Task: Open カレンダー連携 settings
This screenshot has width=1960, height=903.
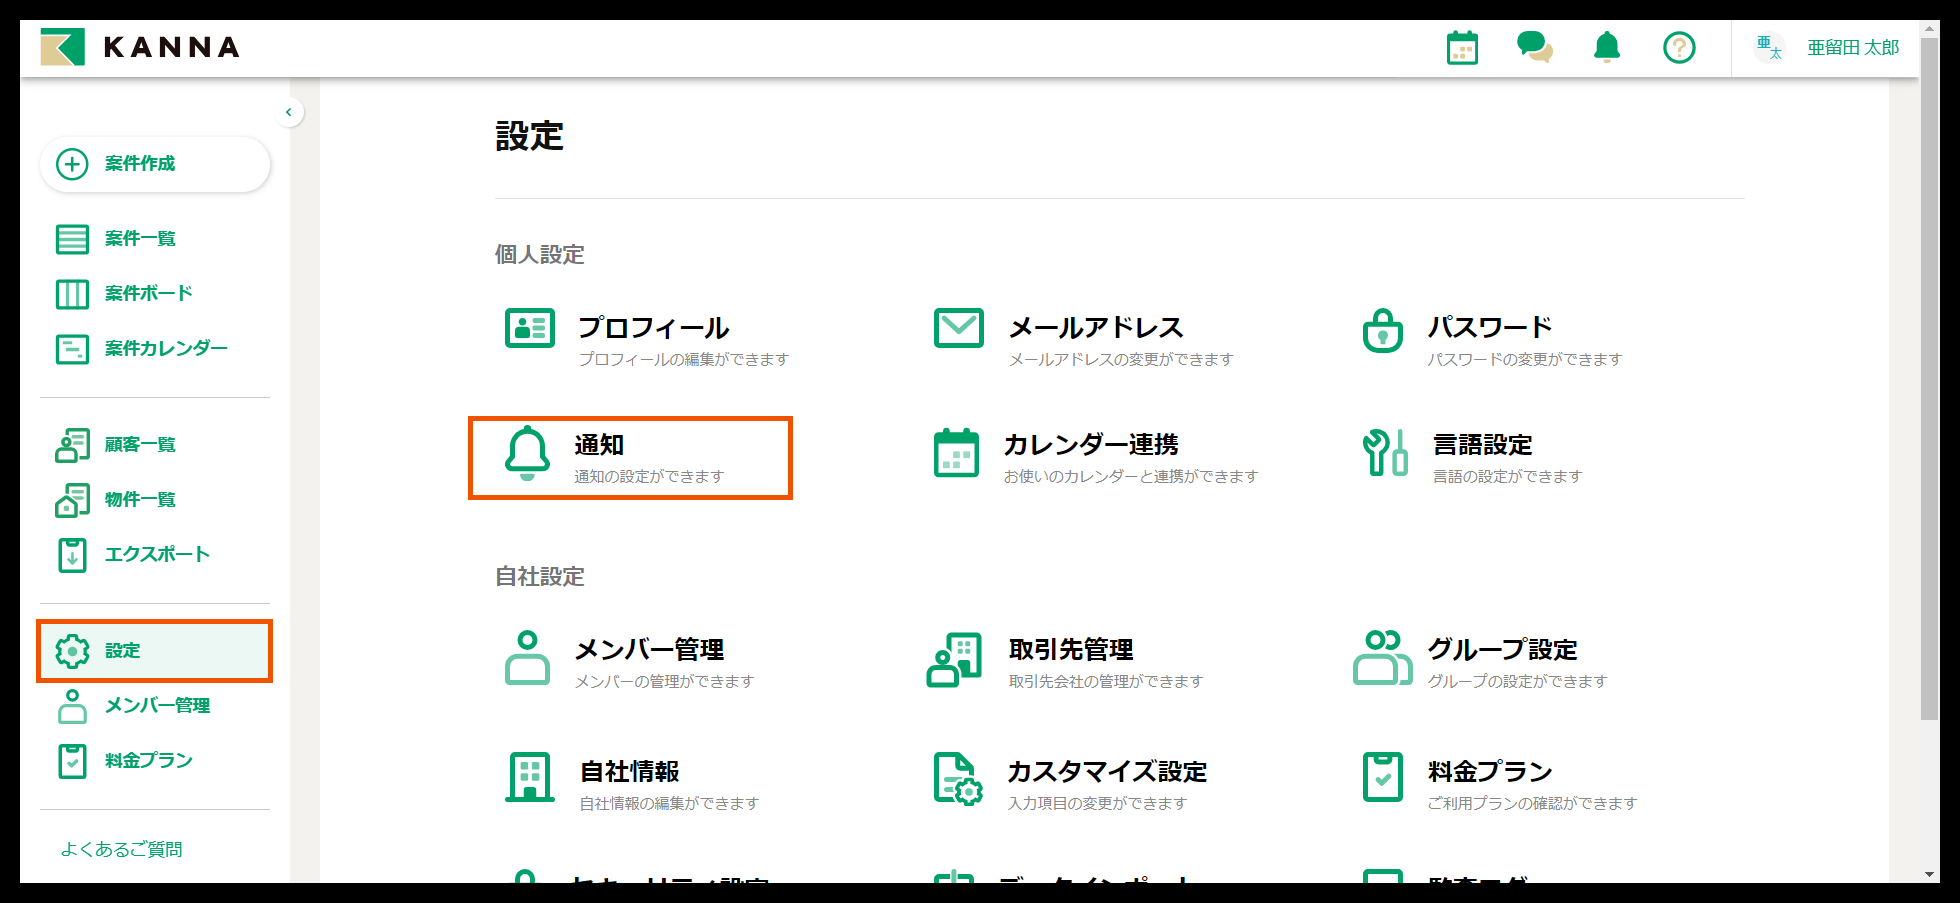Action: click(x=1091, y=445)
